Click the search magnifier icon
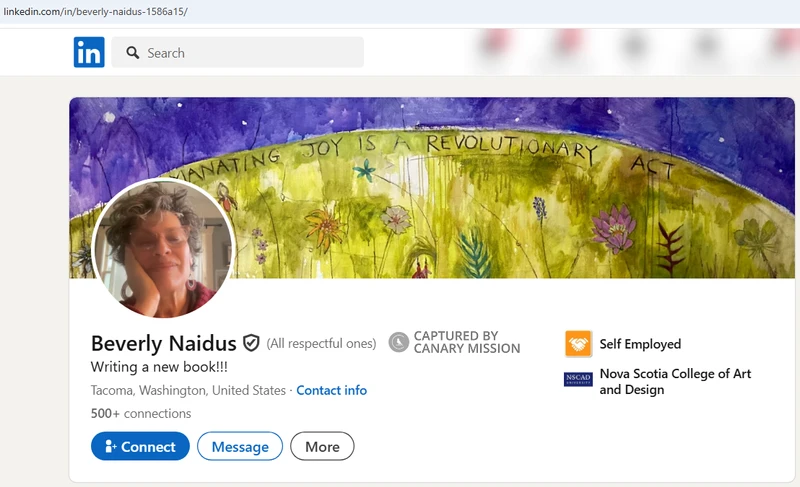Image resolution: width=800 pixels, height=487 pixels. tap(133, 53)
